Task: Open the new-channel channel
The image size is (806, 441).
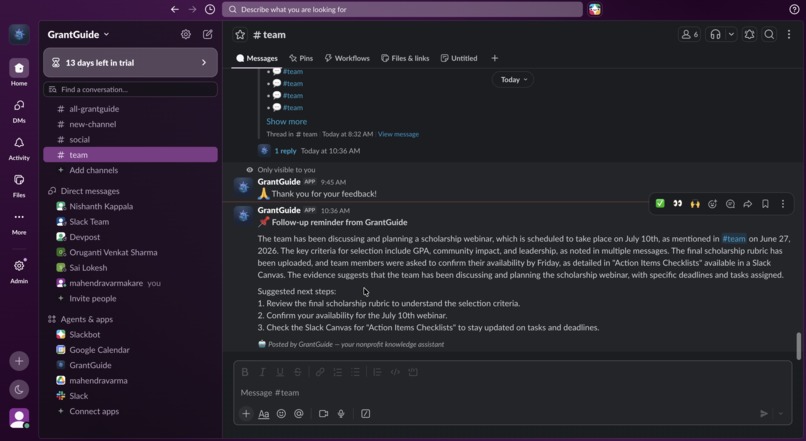Action: 131,124
